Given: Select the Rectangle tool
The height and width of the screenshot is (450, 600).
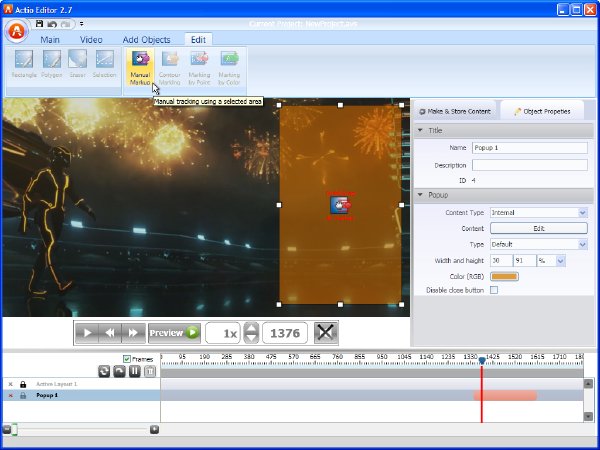Looking at the screenshot, I should [24, 64].
